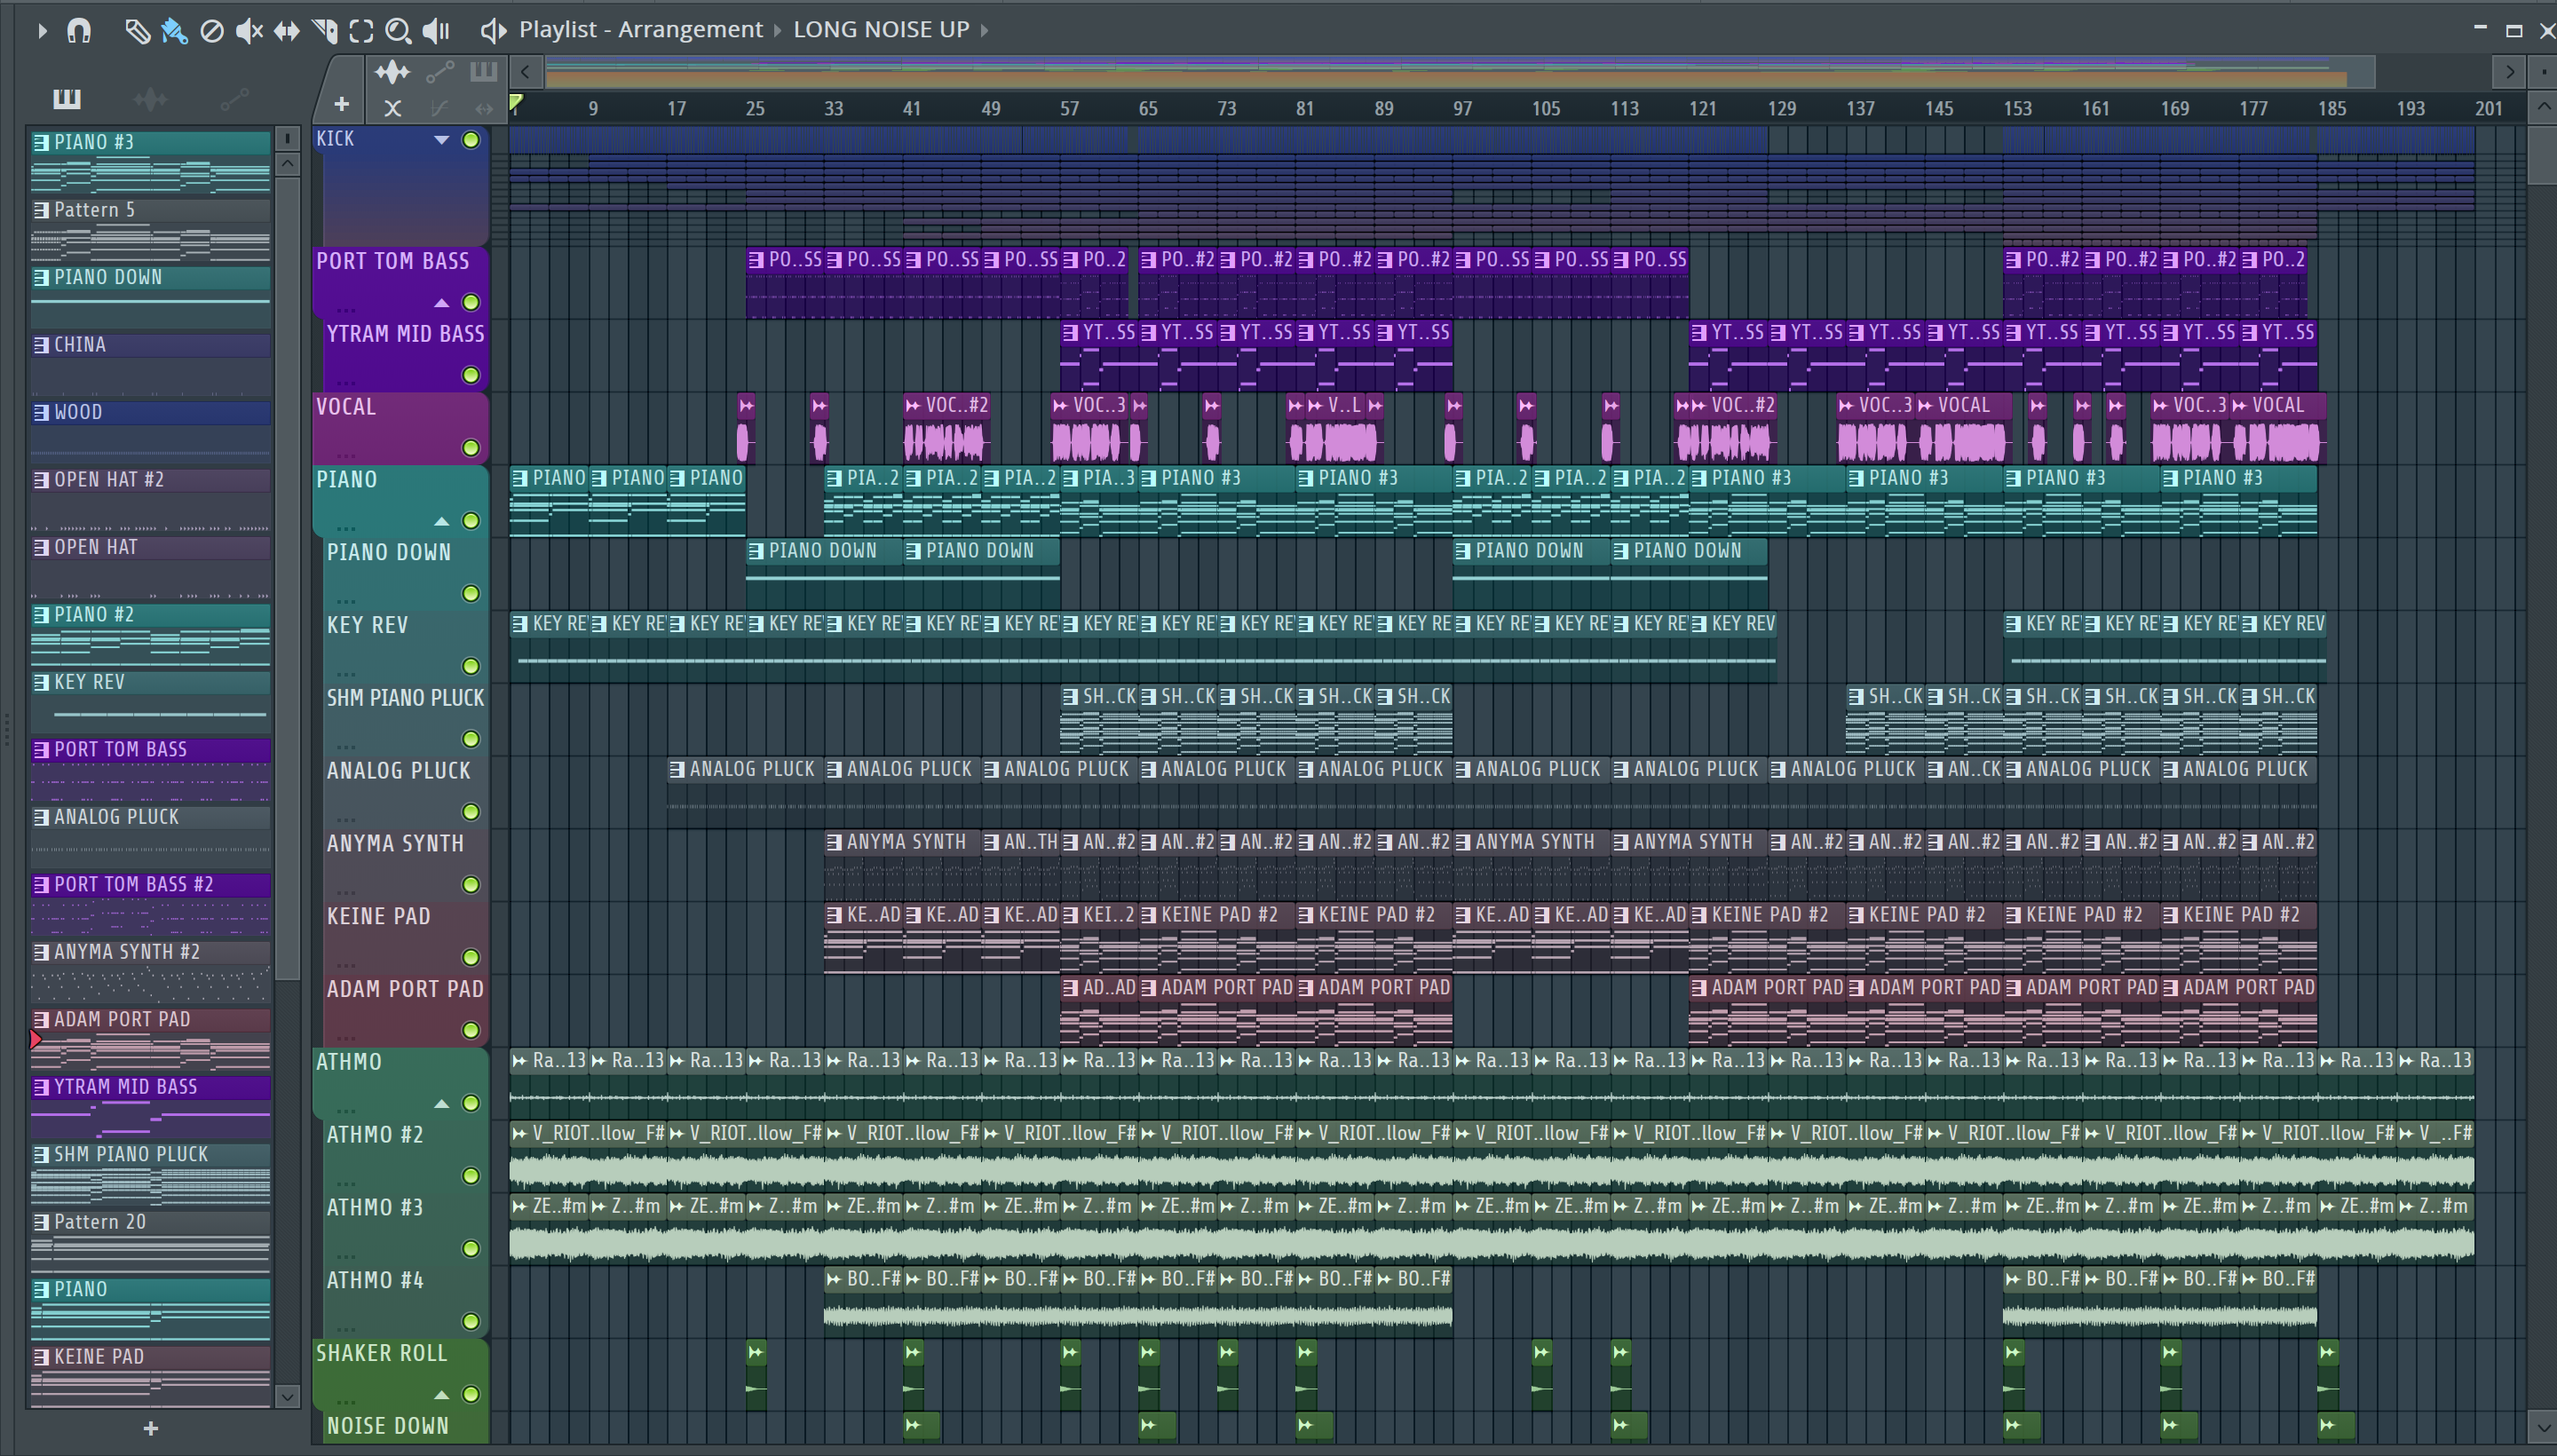2557x1456 pixels.
Task: Click the picker panel vertical scrollbar
Action: tap(287, 580)
